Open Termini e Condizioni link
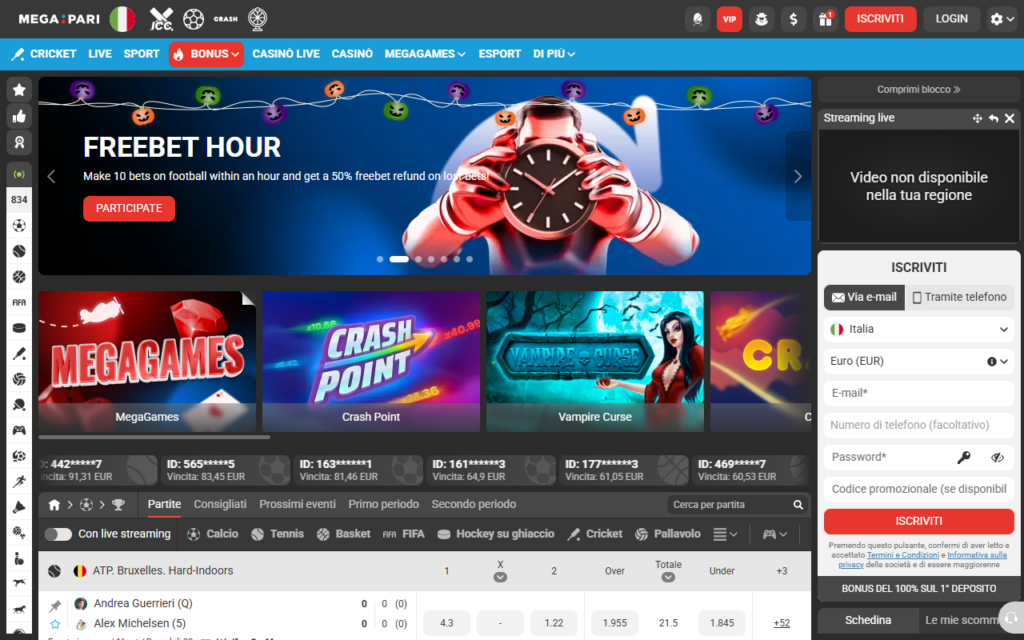This screenshot has width=1024, height=640. point(903,555)
